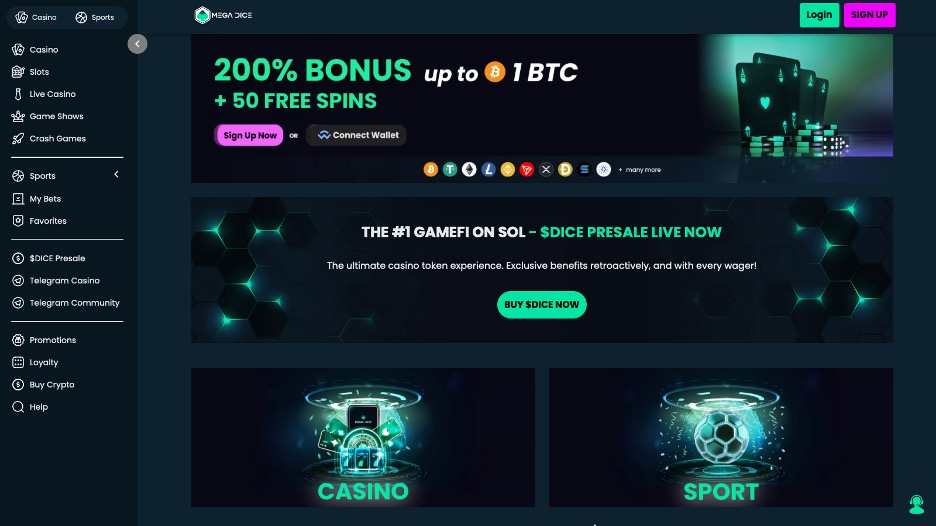936x526 pixels.
Task: Collapse the left sidebar
Action: point(137,44)
